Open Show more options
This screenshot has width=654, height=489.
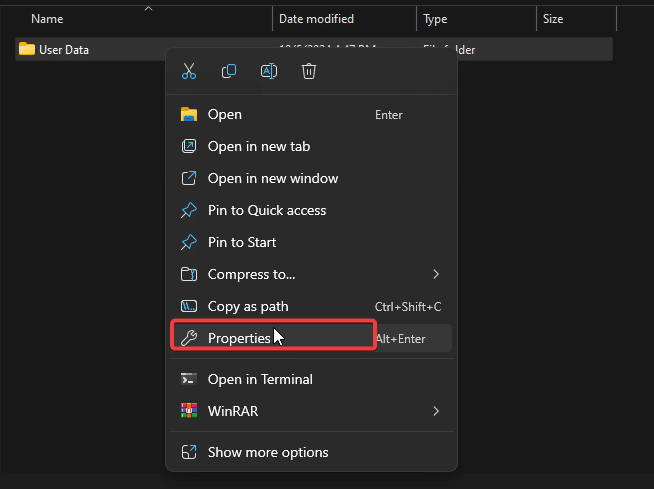click(x=268, y=452)
